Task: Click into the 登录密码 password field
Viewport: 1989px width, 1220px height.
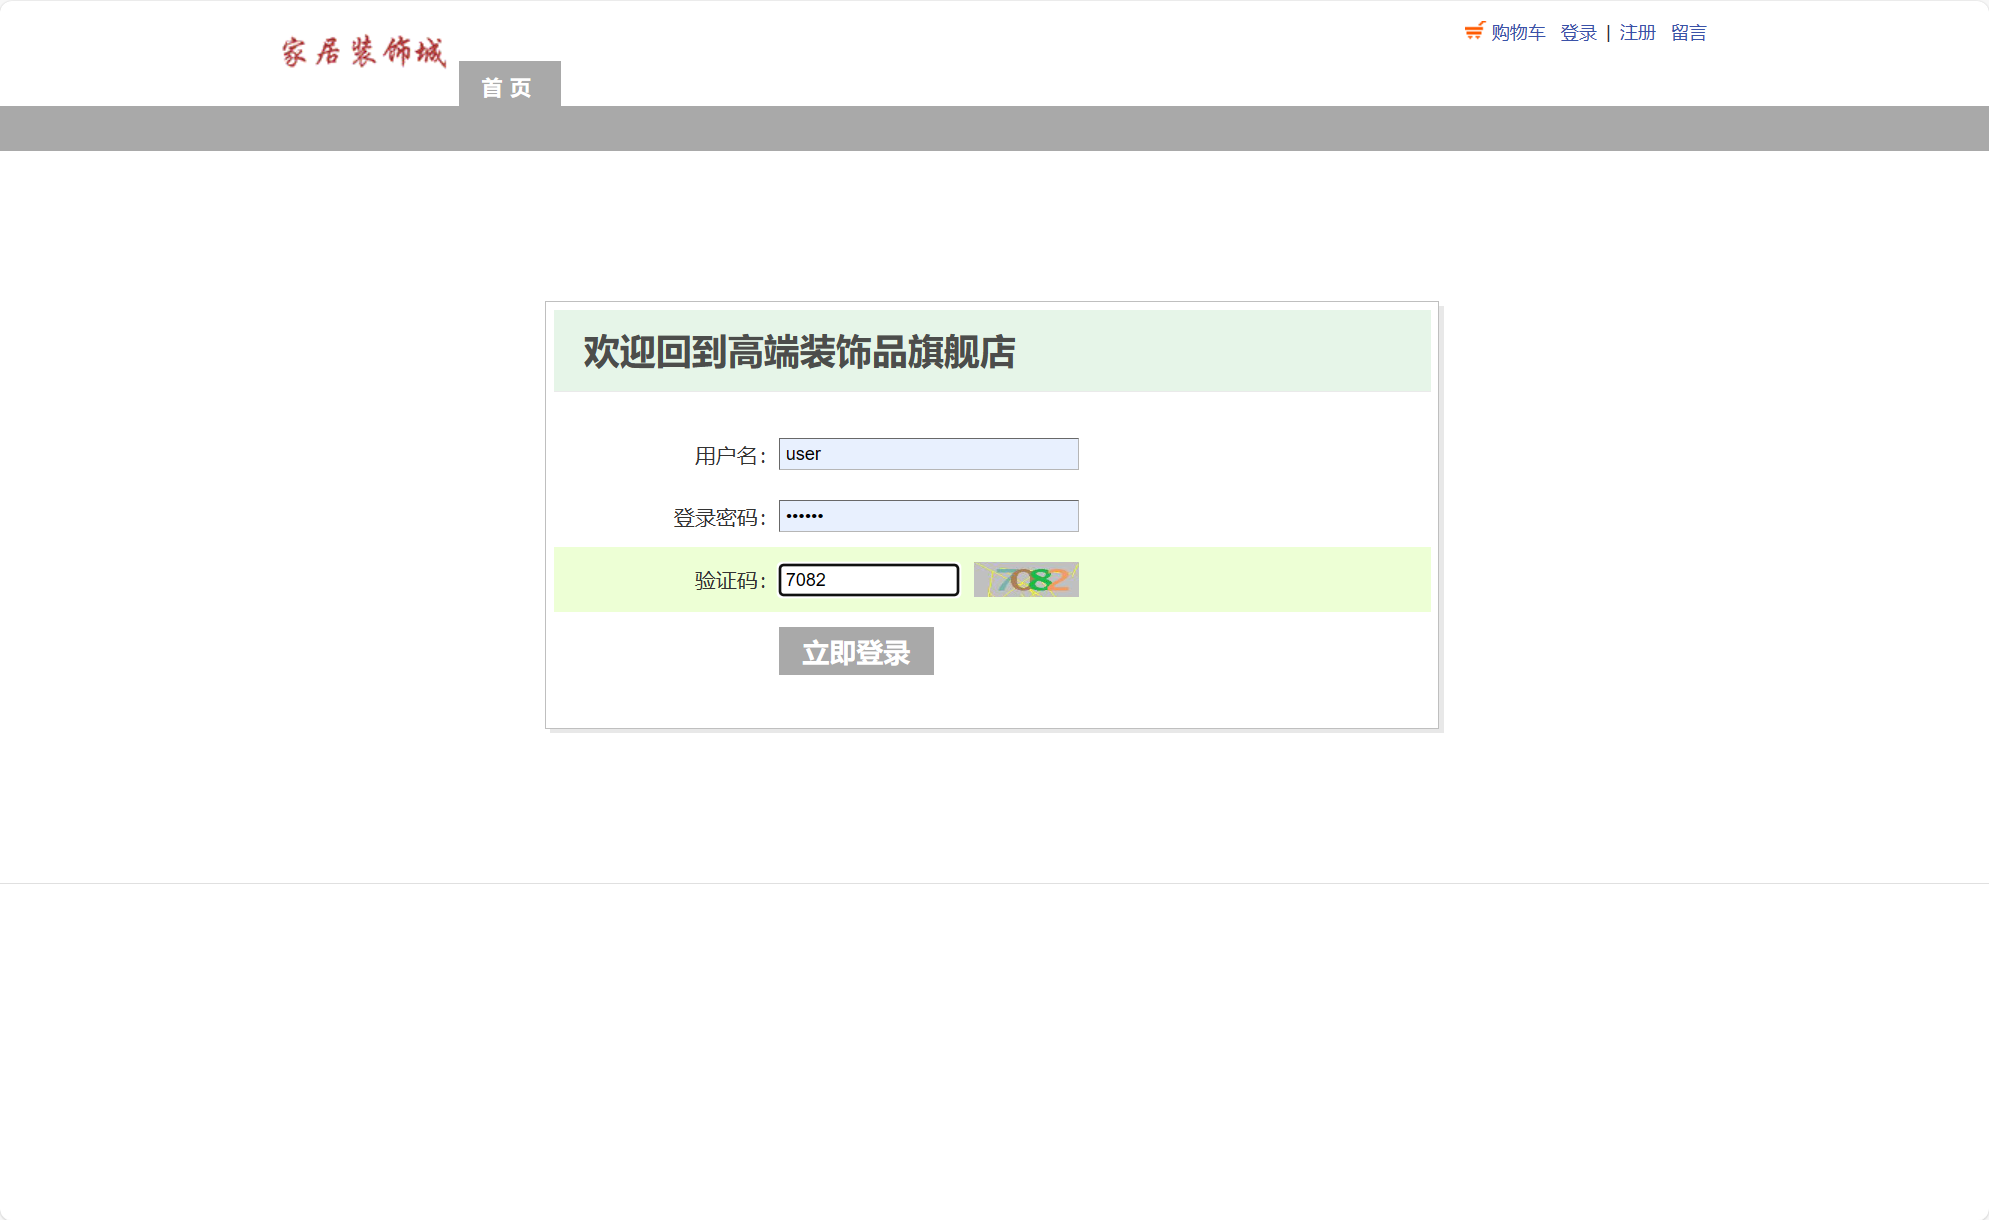Action: pos(928,516)
